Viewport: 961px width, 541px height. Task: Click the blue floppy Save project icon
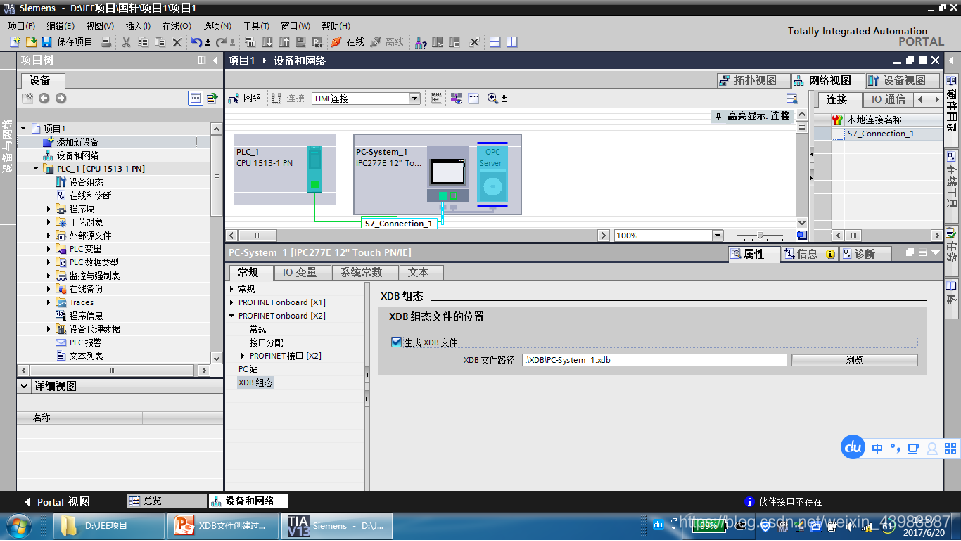(47, 42)
